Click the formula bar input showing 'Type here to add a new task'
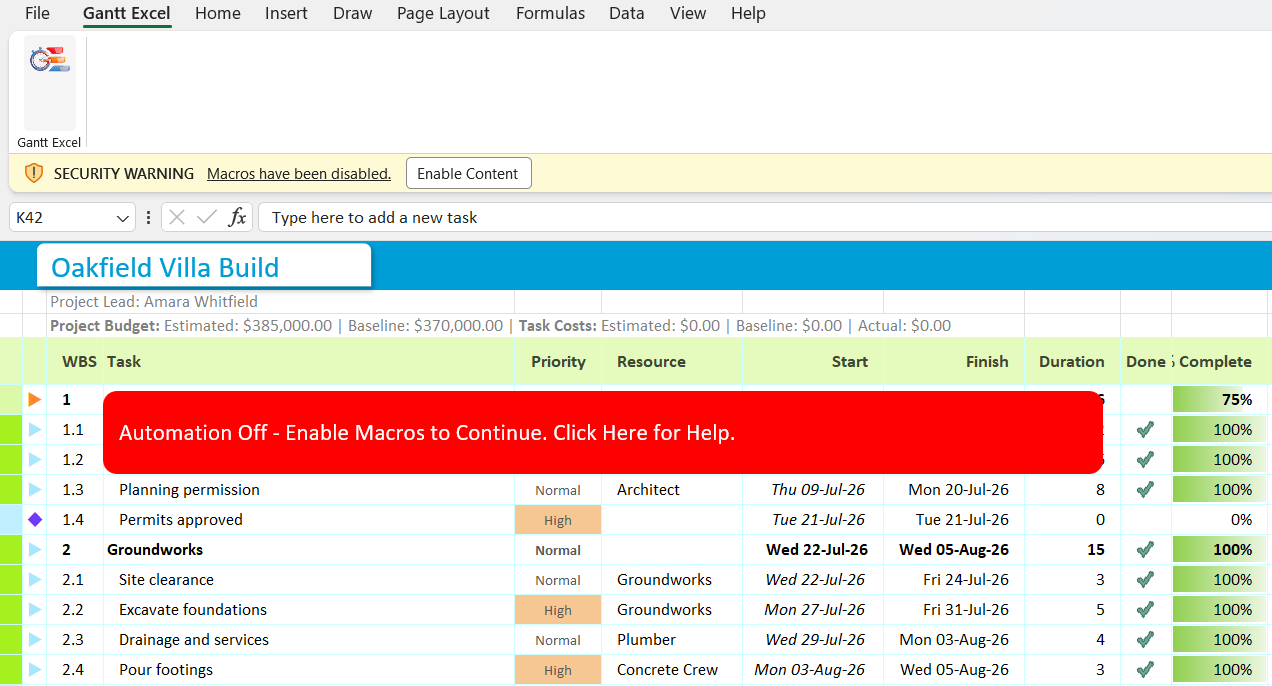This screenshot has width=1272, height=686. [x=765, y=217]
